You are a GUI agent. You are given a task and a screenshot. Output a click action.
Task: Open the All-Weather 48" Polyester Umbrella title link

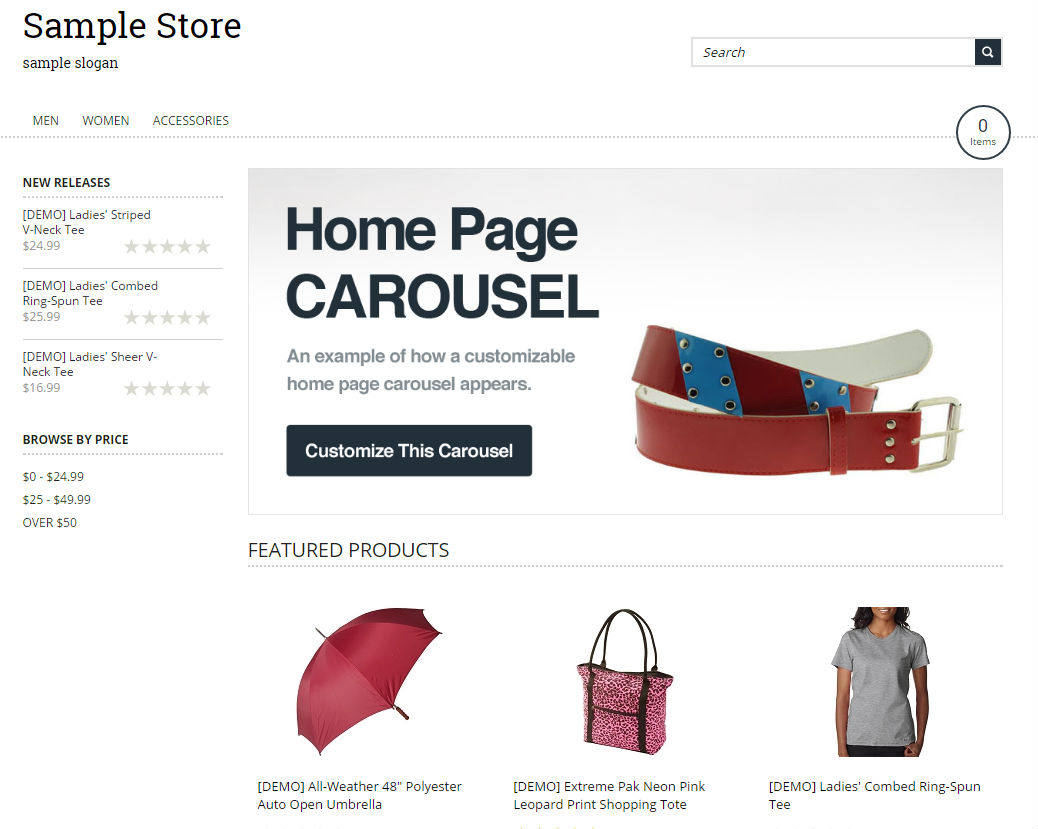(359, 795)
